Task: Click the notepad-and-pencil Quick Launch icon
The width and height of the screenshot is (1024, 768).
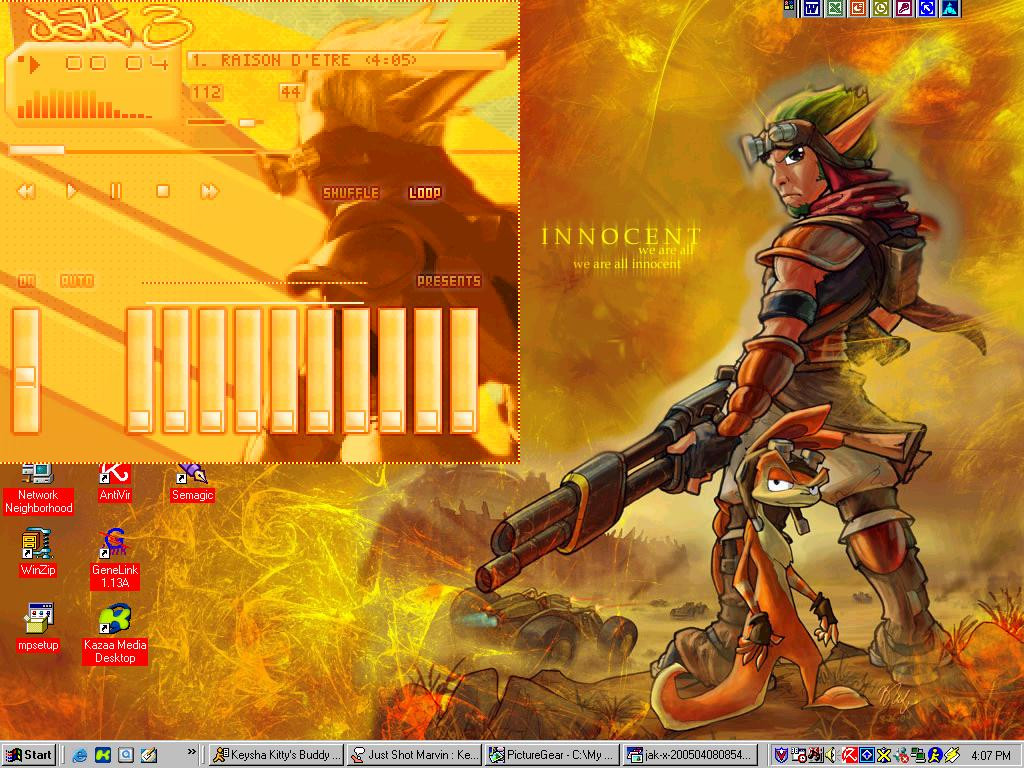Action: [149, 755]
